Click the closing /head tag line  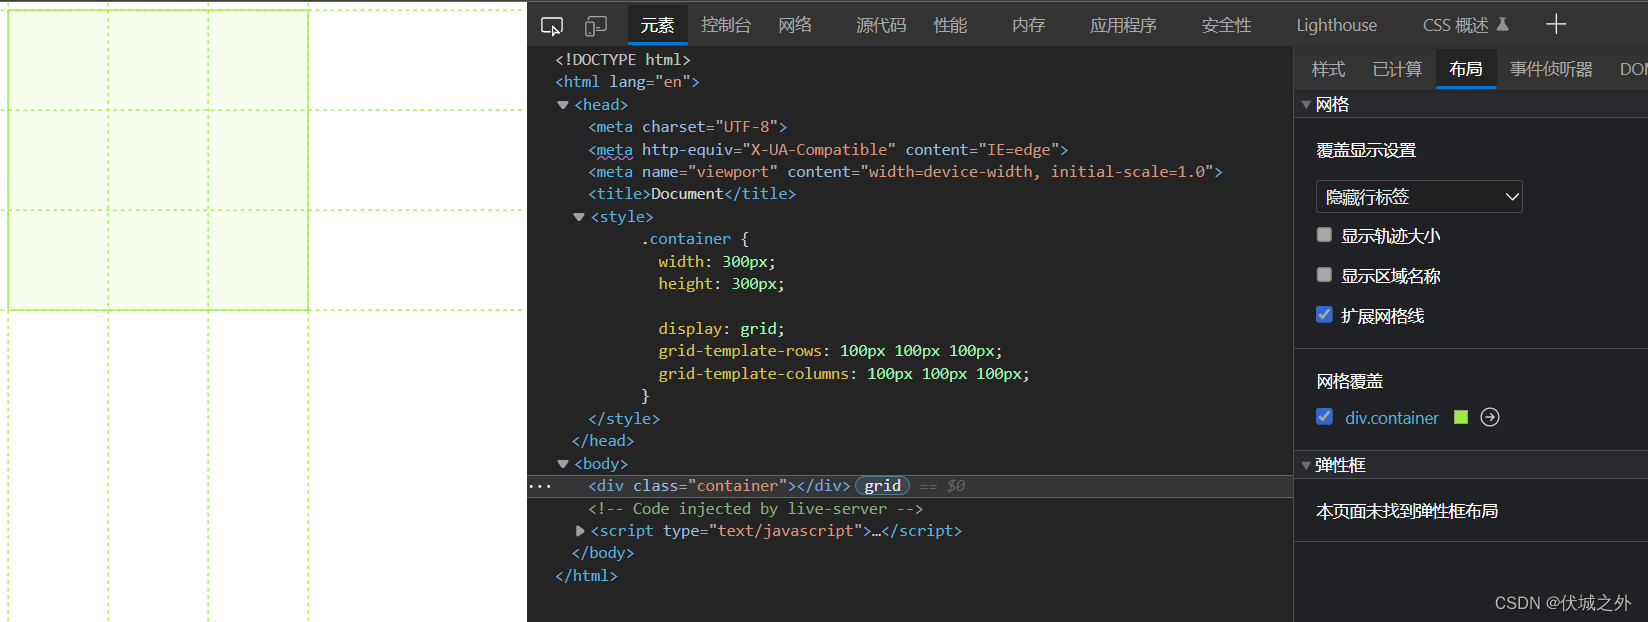pyautogui.click(x=603, y=441)
